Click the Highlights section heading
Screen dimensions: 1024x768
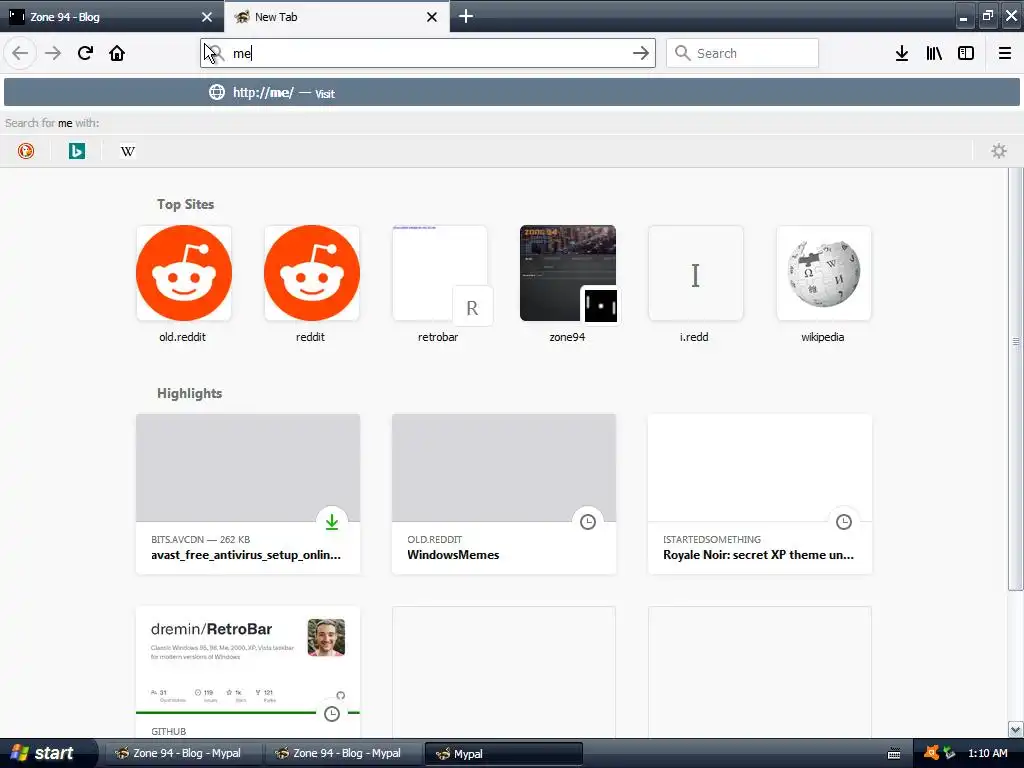coord(189,393)
